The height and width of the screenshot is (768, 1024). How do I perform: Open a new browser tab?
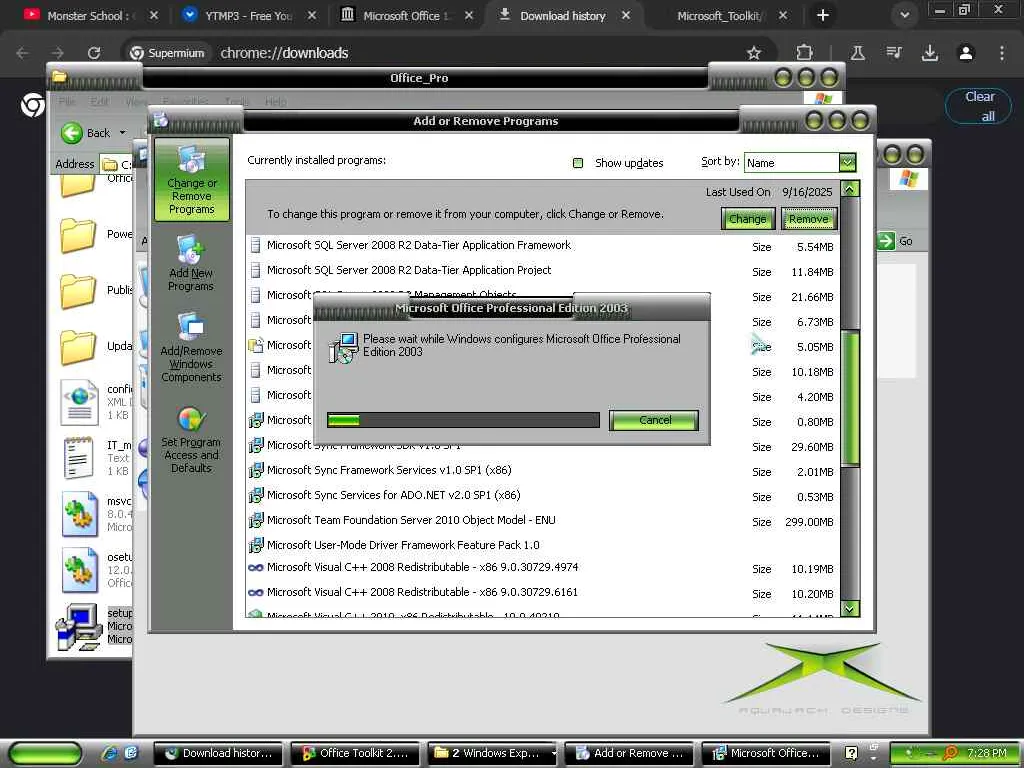823,16
